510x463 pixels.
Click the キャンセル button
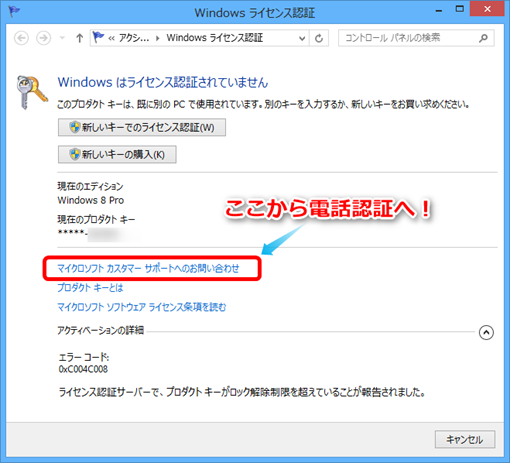[x=465, y=439]
